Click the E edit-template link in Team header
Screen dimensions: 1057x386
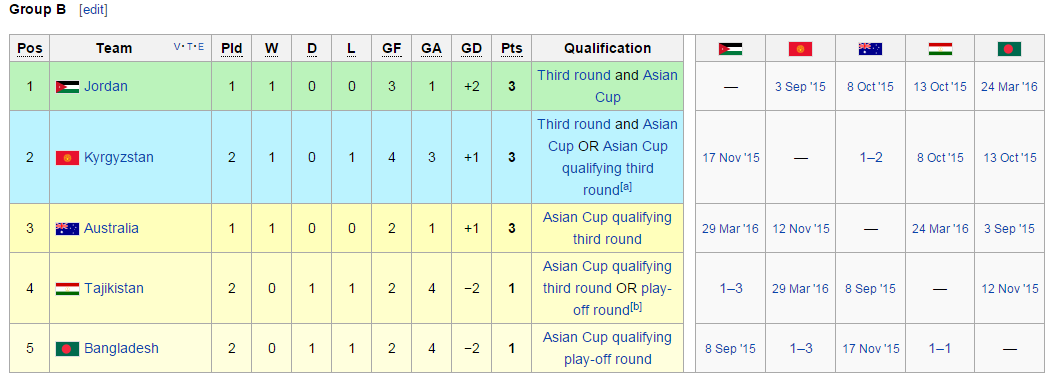click(x=200, y=47)
